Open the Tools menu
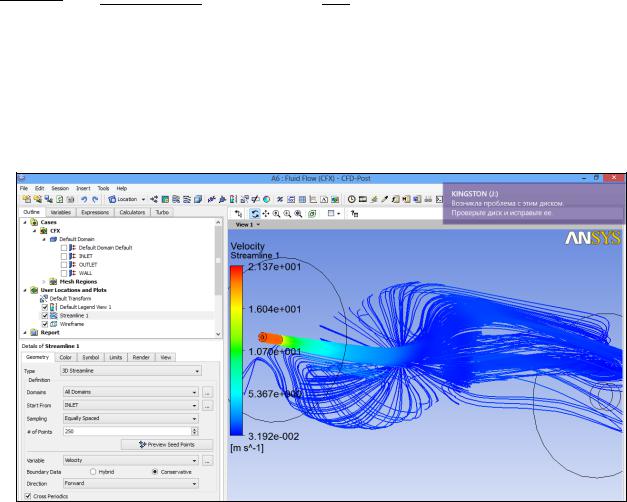 pyautogui.click(x=104, y=188)
